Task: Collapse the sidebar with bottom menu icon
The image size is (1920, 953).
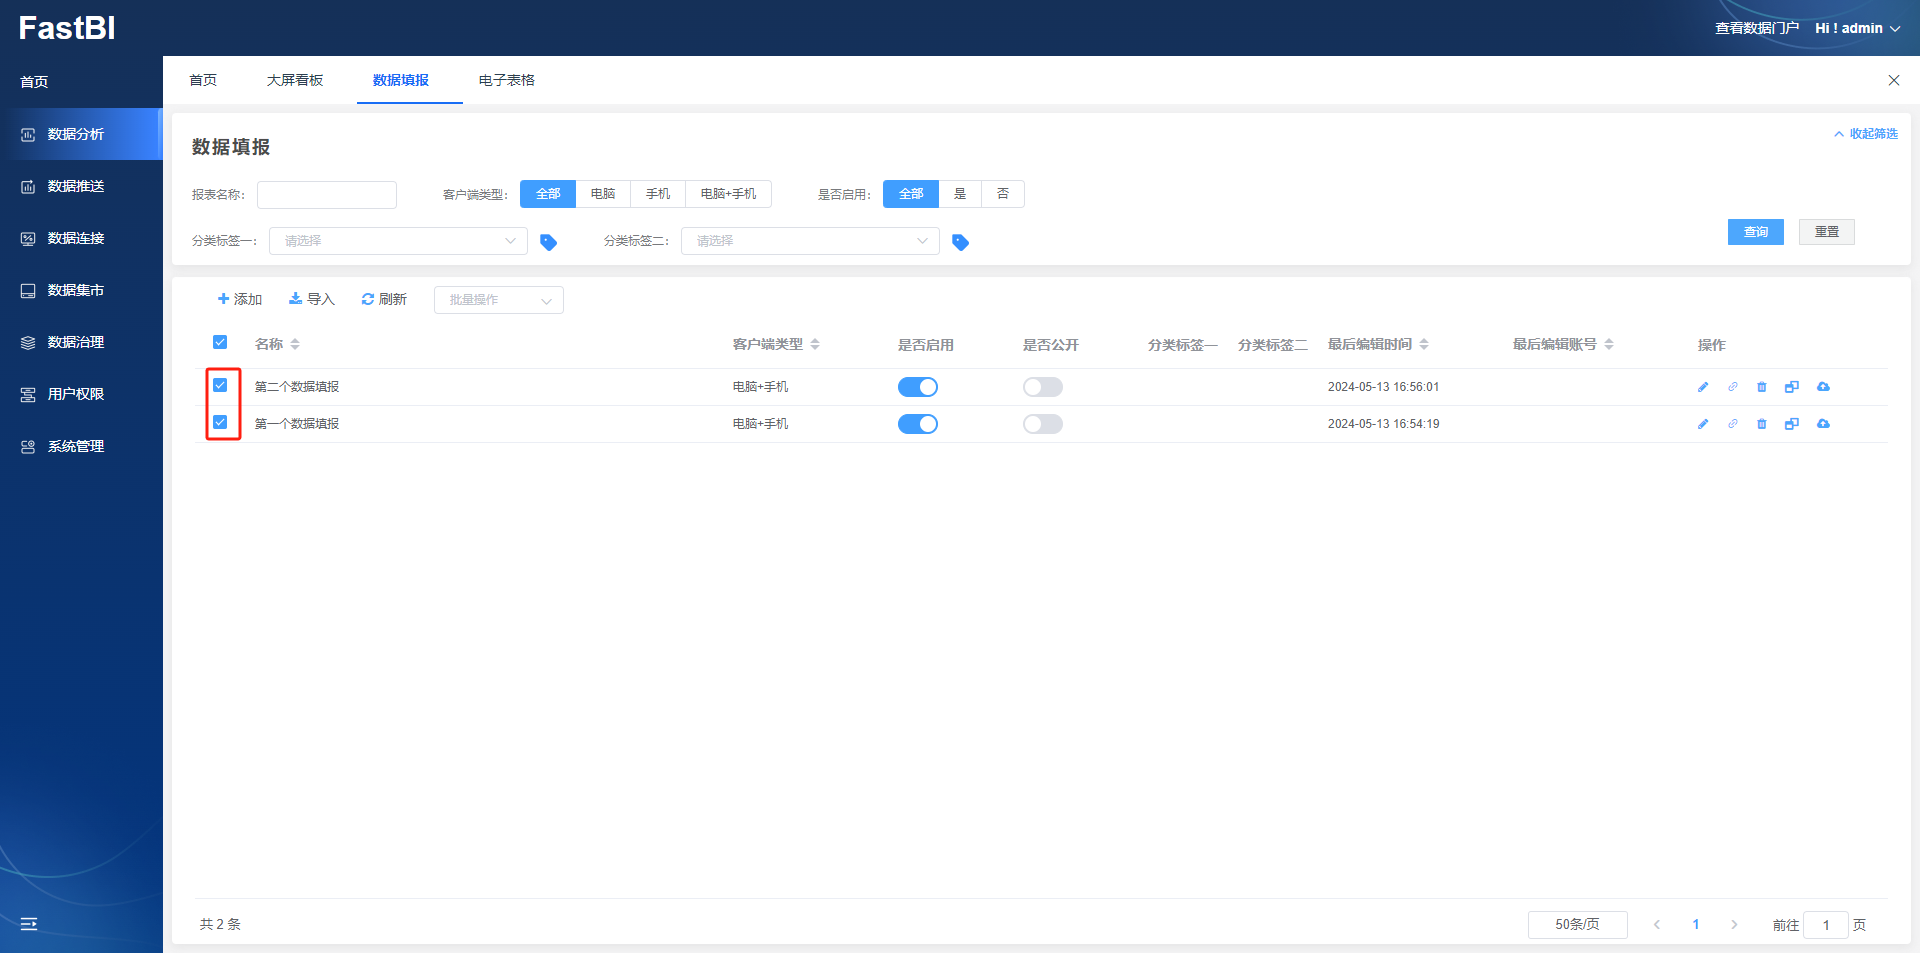Action: coord(29,924)
